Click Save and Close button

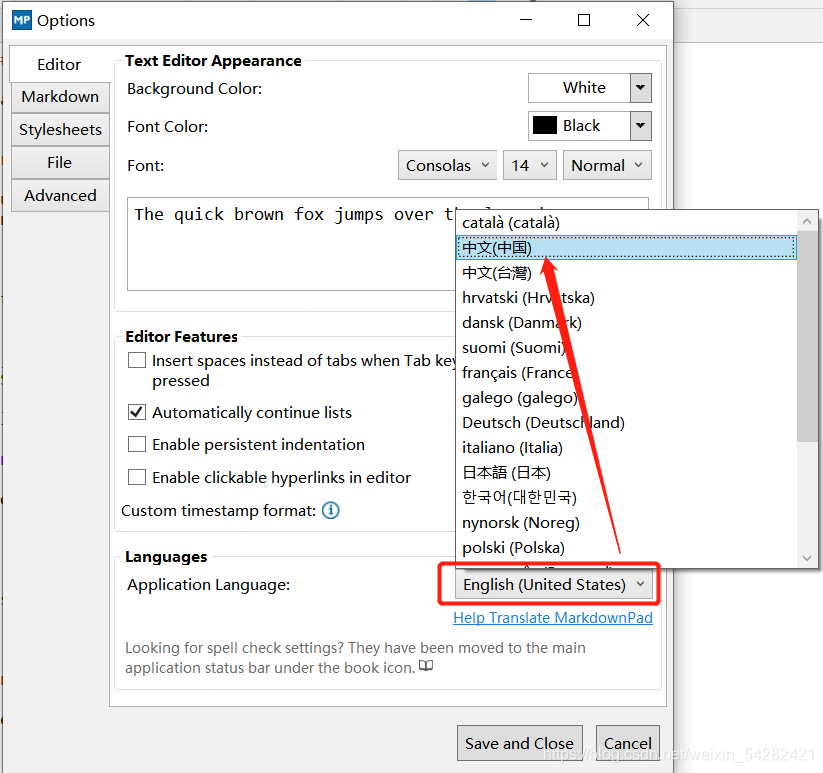click(x=520, y=743)
